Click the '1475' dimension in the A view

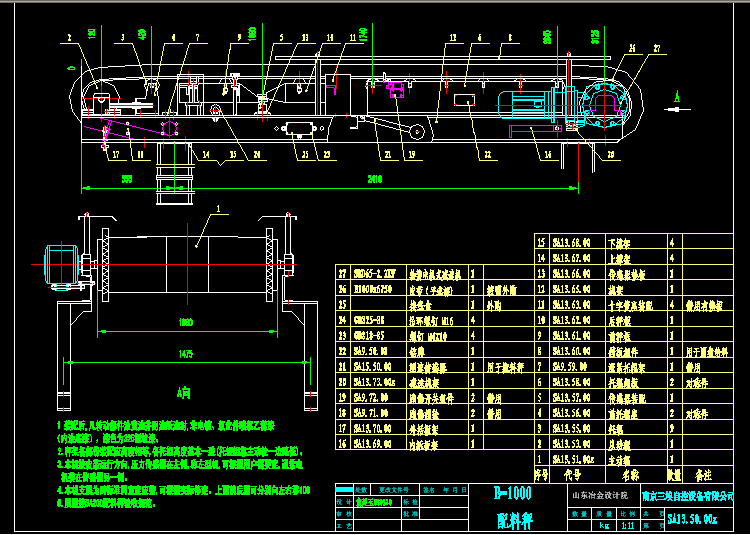[x=187, y=354]
